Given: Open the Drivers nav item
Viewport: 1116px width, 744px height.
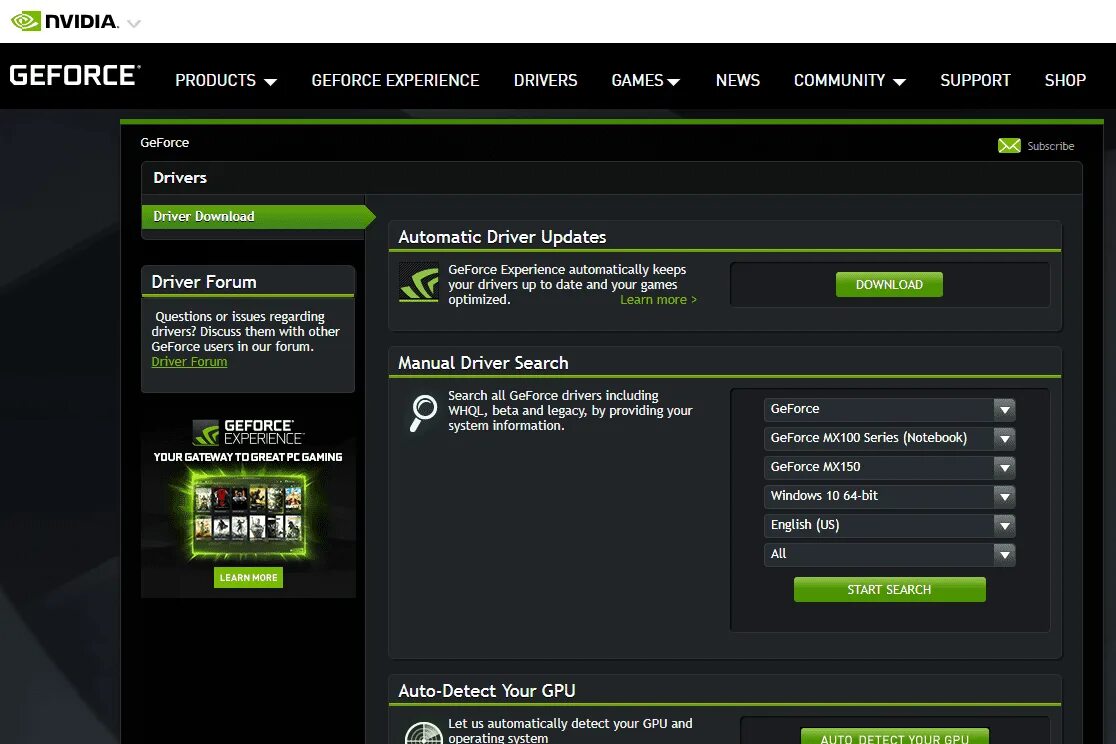Looking at the screenshot, I should click(x=545, y=80).
